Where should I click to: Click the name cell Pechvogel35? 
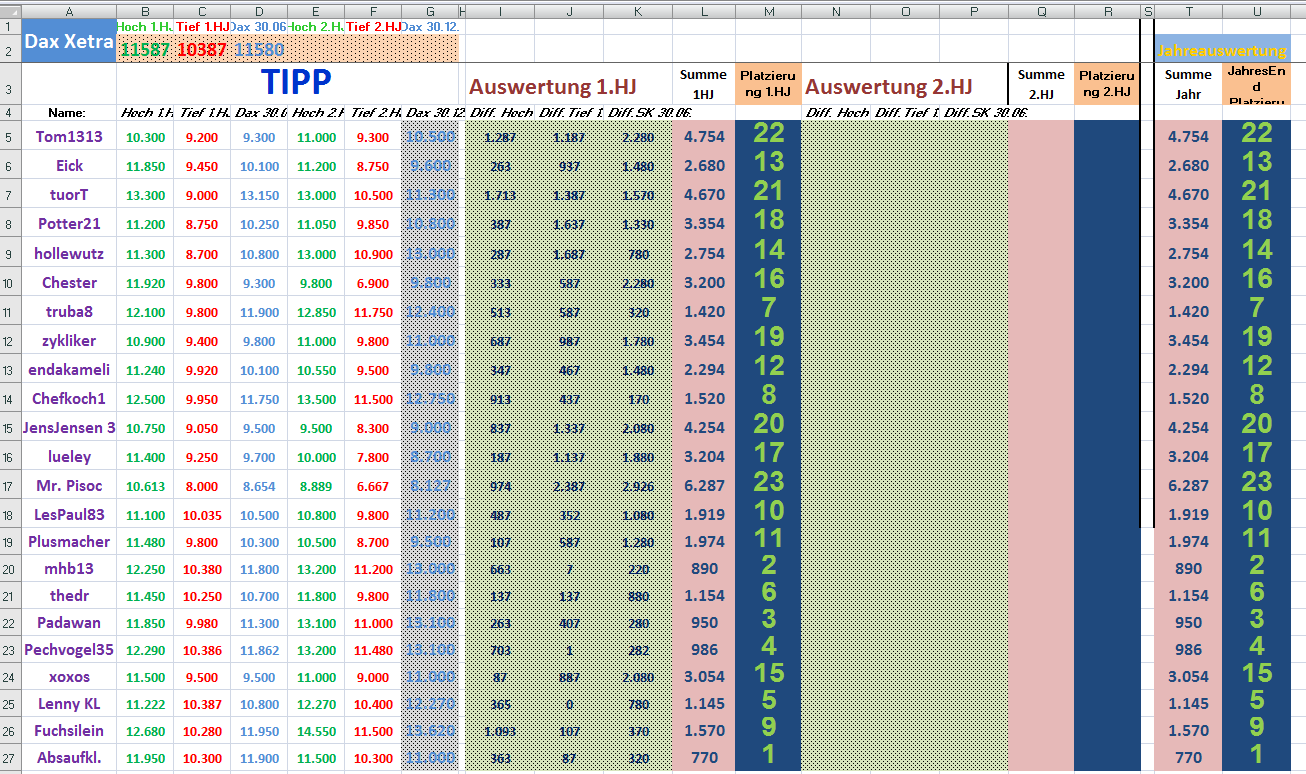coord(69,649)
